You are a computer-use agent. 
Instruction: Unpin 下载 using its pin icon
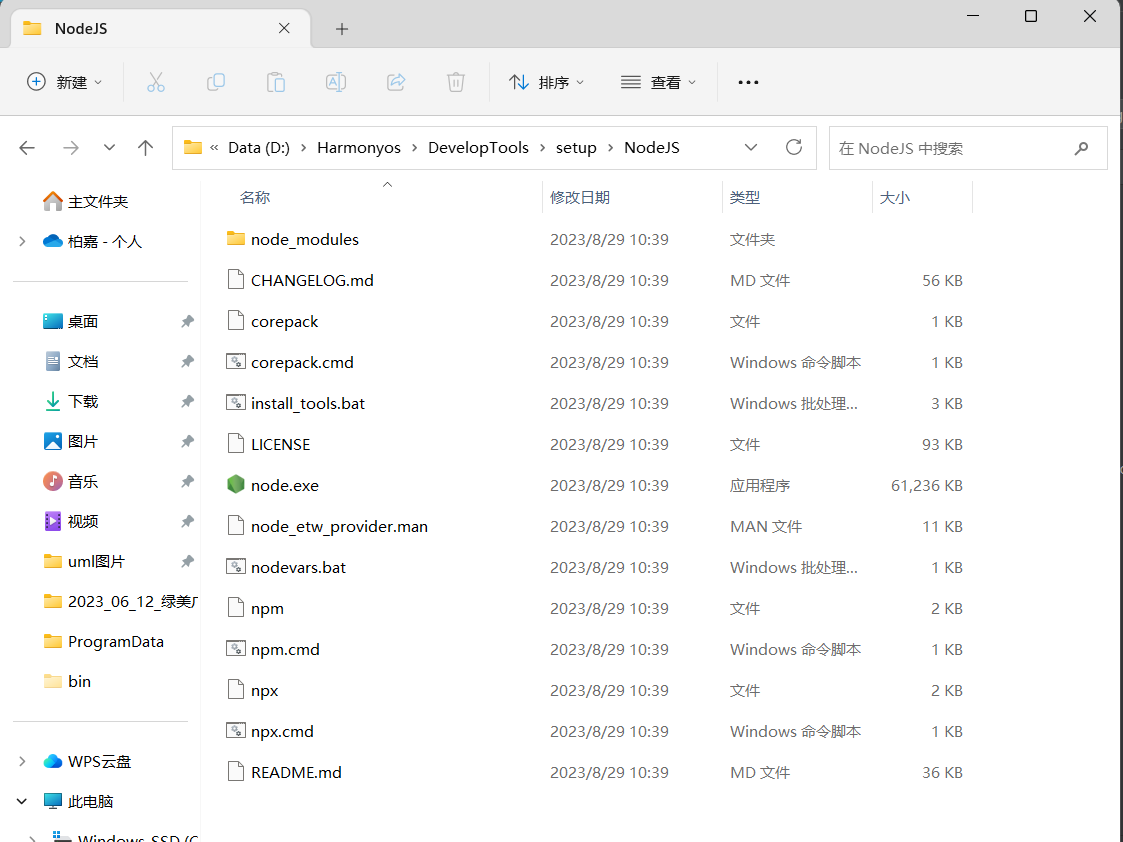[x=187, y=402]
